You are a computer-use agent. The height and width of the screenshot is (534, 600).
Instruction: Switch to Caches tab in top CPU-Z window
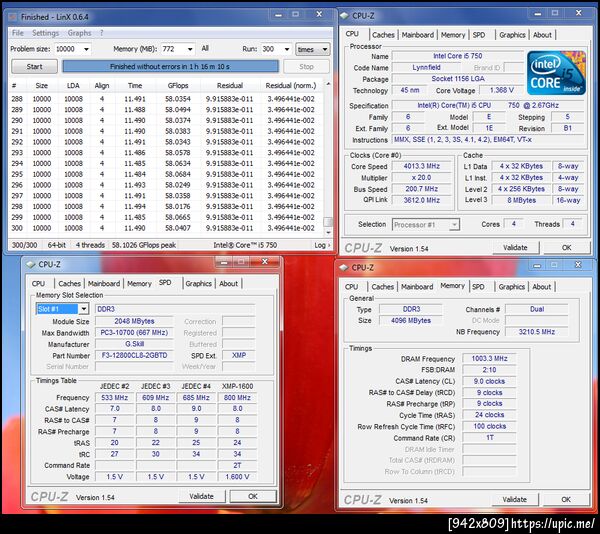click(x=383, y=35)
